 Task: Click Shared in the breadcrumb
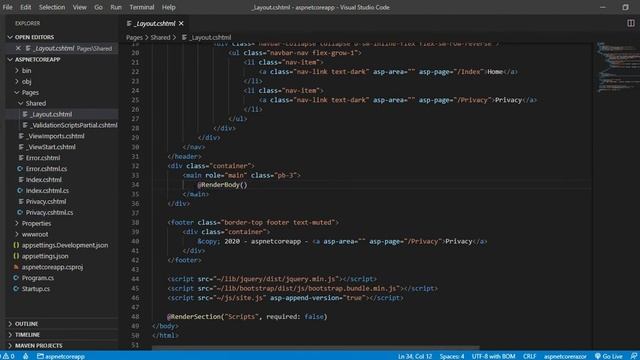click(x=160, y=37)
